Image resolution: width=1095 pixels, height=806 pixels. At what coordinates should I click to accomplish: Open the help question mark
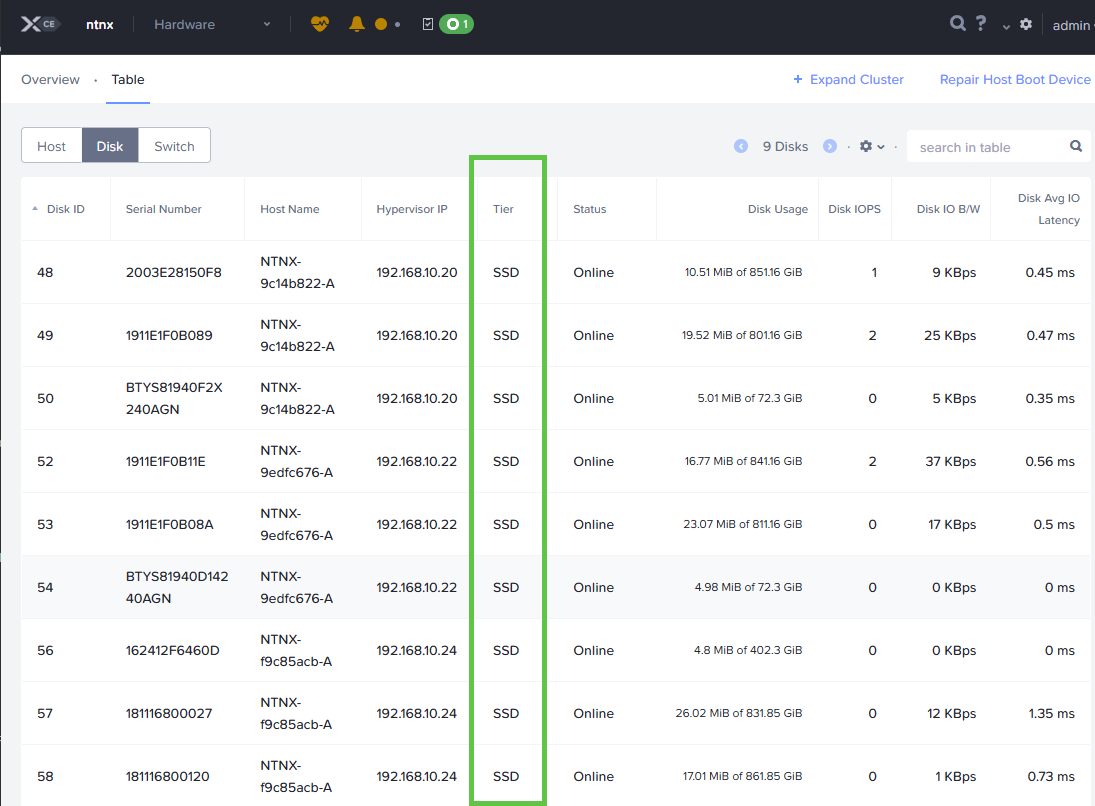[981, 23]
